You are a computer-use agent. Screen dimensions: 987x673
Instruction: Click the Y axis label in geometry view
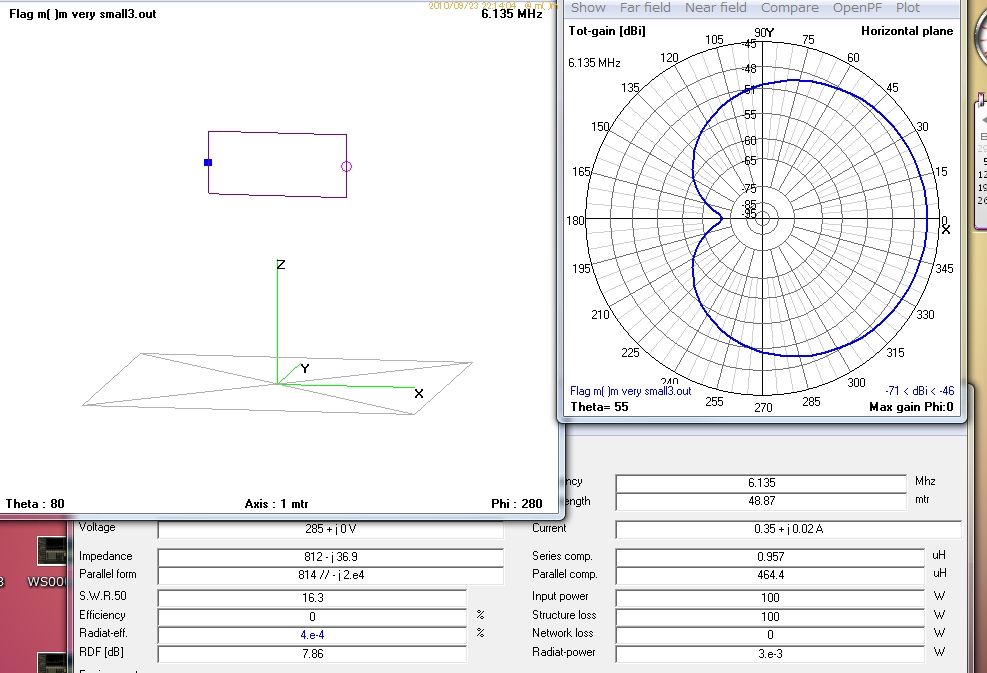tap(305, 368)
